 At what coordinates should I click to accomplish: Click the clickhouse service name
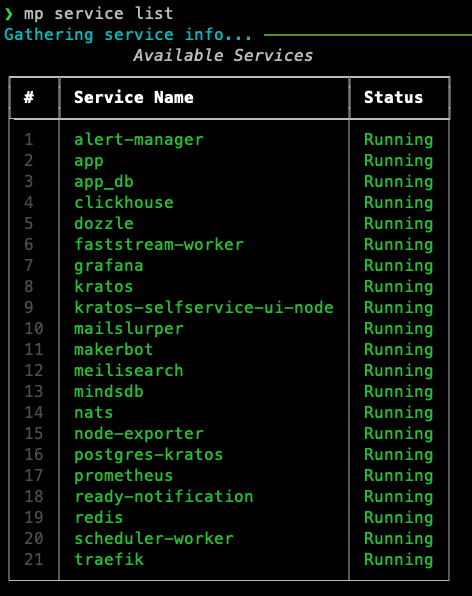coord(124,203)
